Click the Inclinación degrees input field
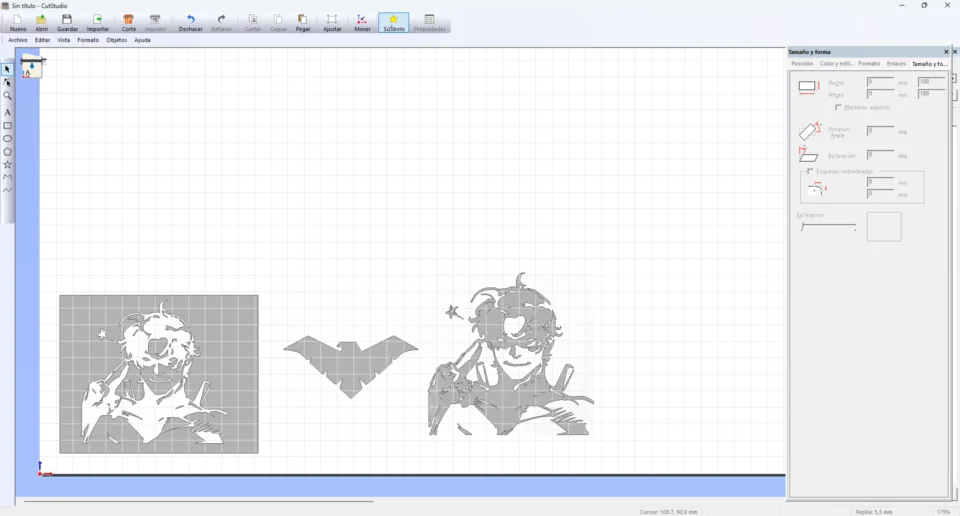The image size is (960, 516). click(880, 155)
